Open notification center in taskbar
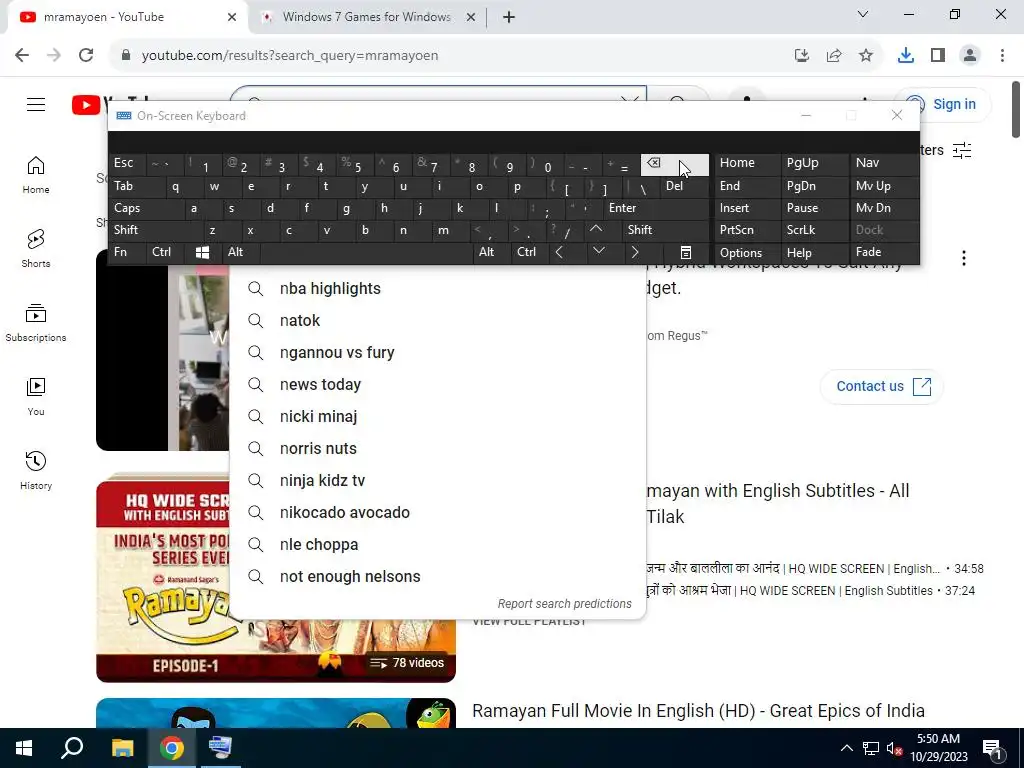Screen dimensions: 1024x768 pyautogui.click(x=993, y=748)
